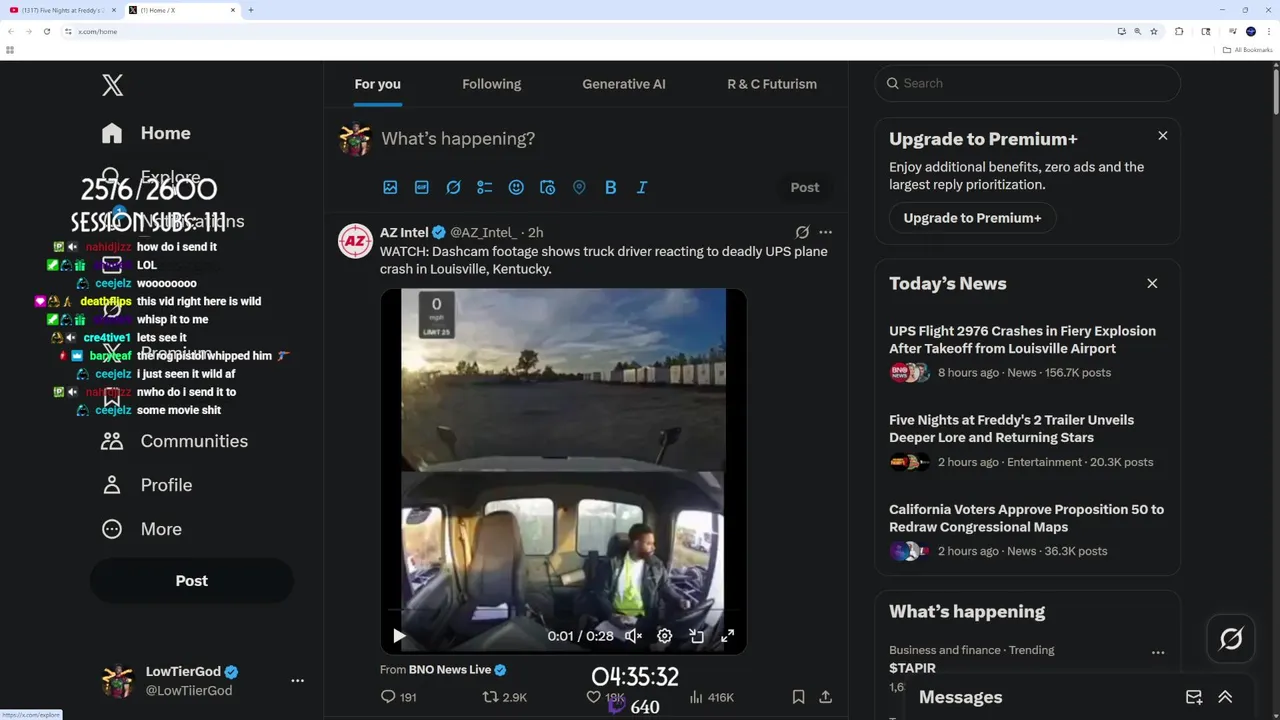Open the $TAPIR trending topic
1280x720 pixels.
(912, 668)
